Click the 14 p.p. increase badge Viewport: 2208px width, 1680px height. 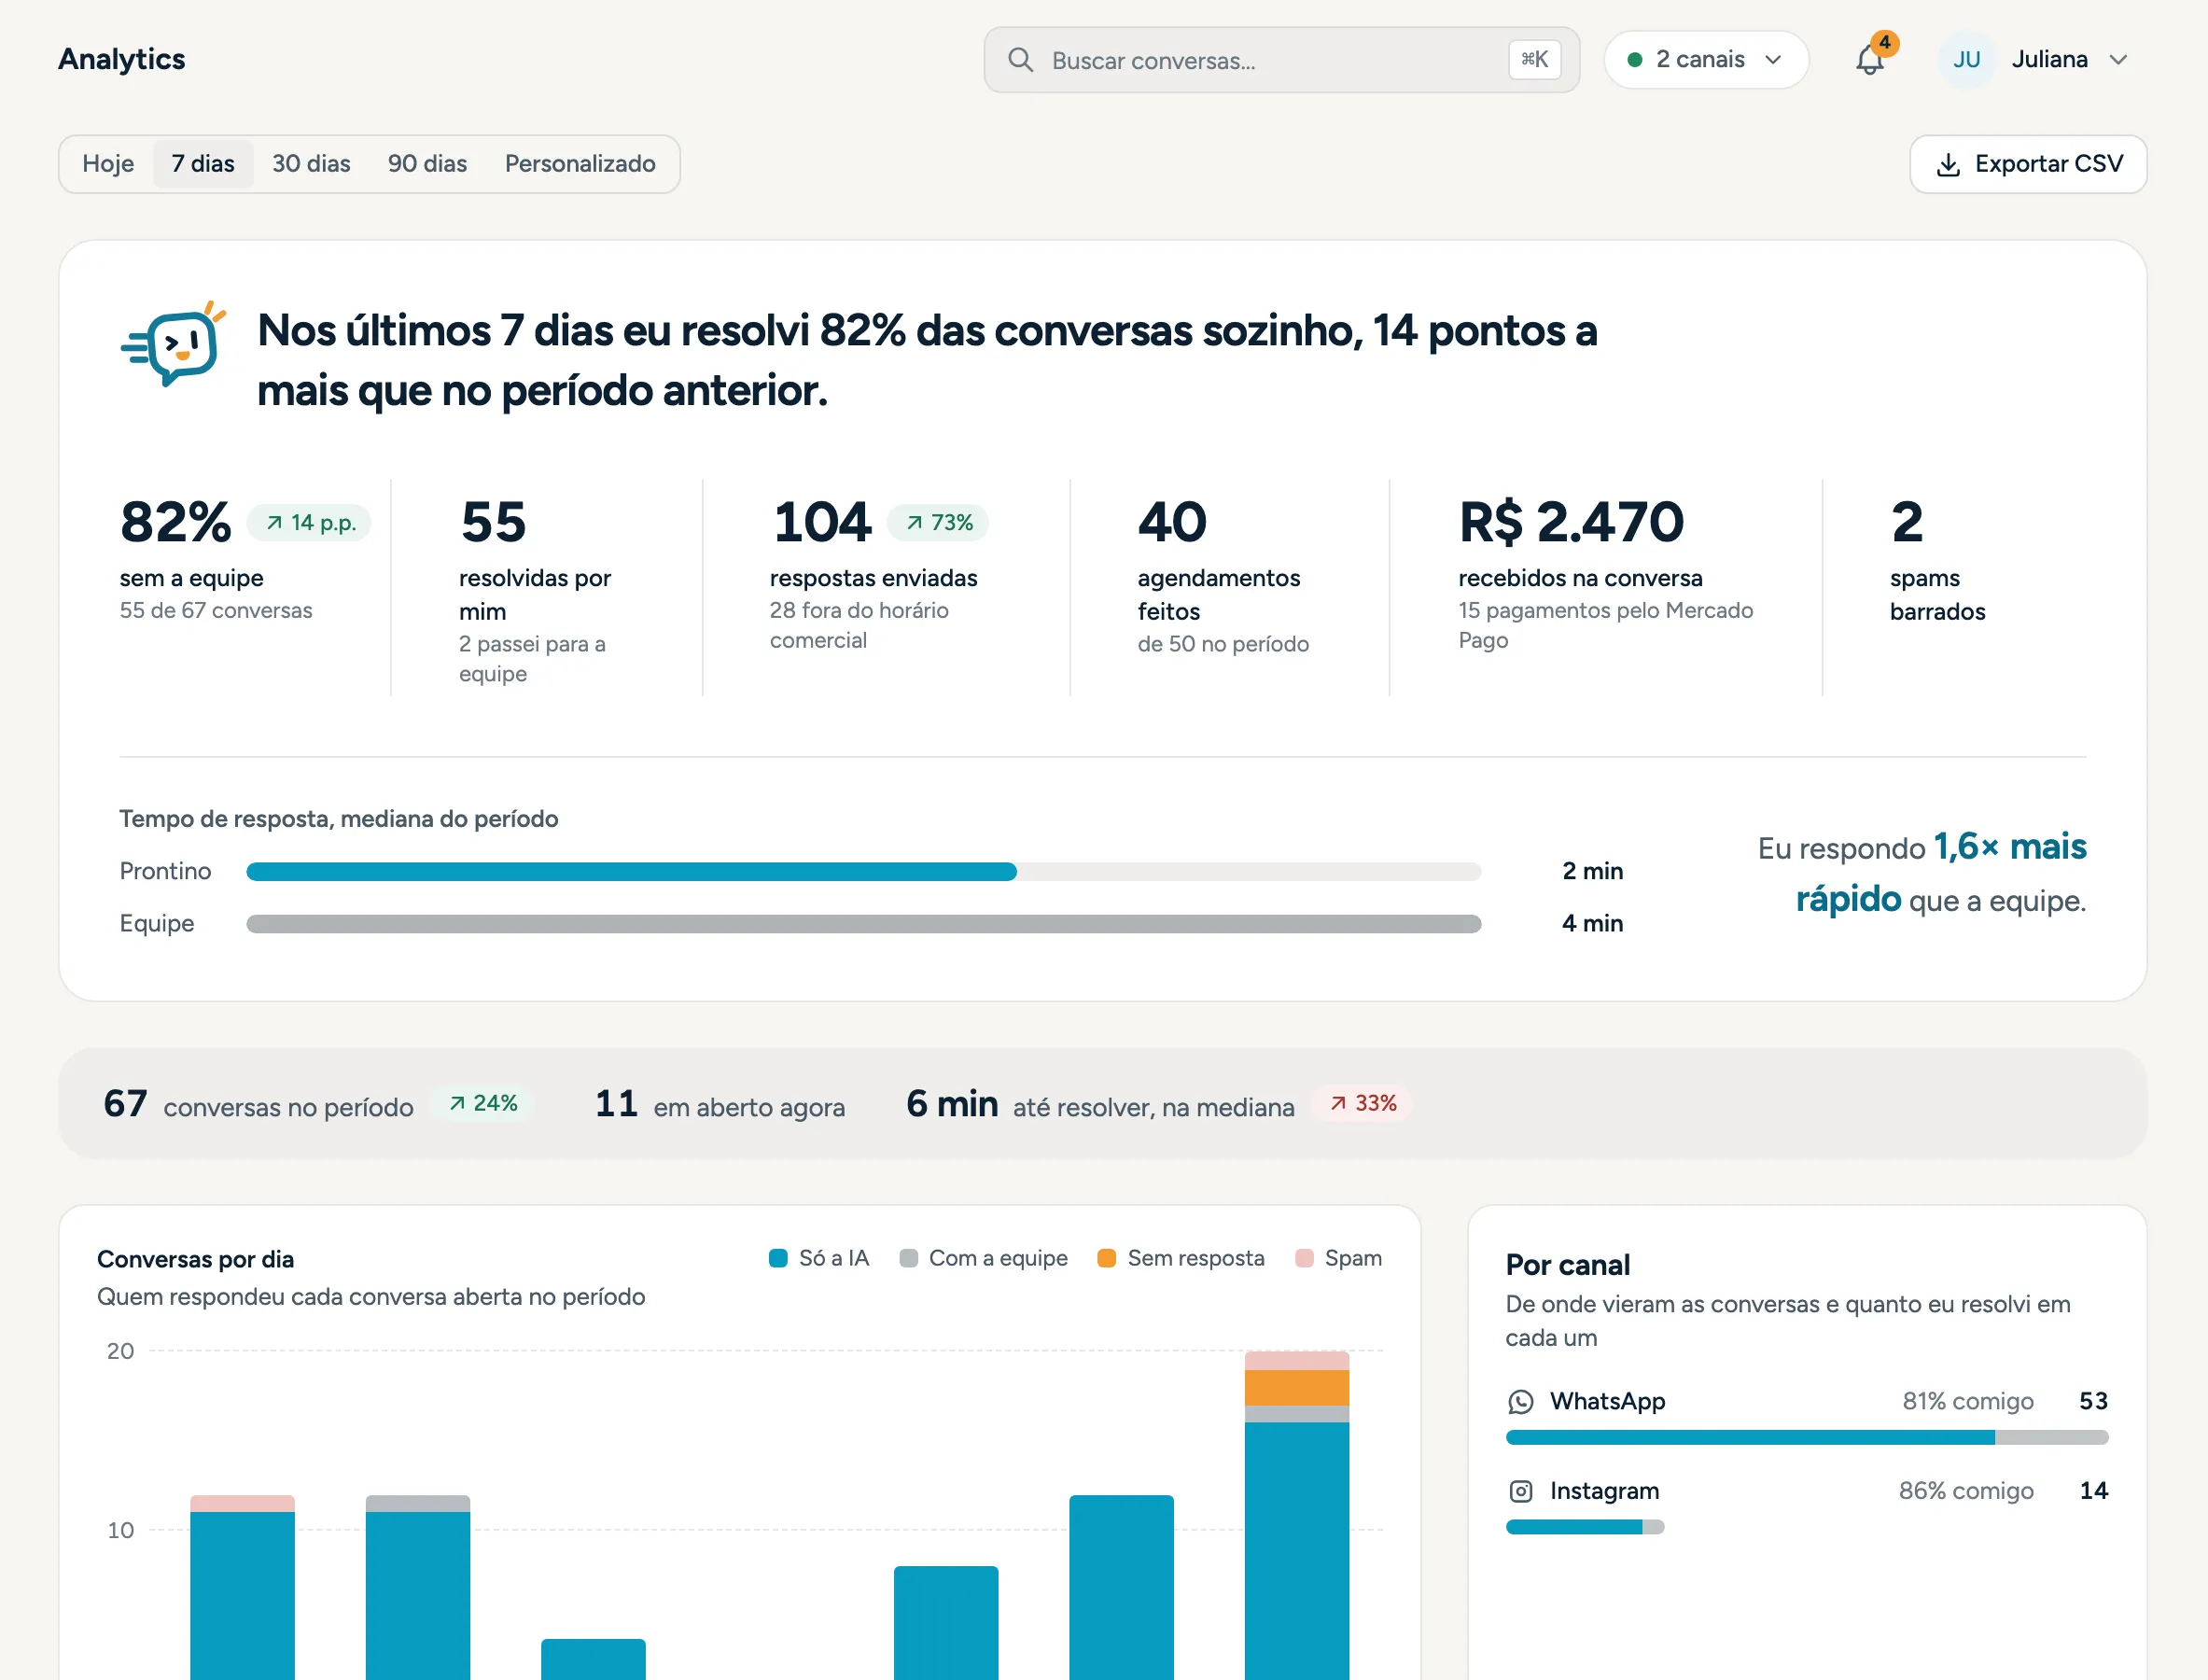310,523
